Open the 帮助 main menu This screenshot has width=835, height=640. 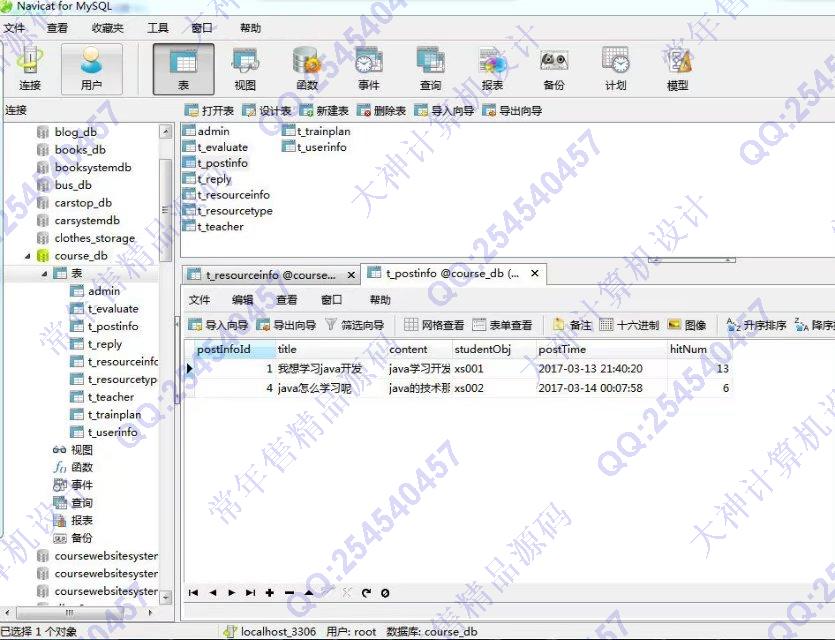250,28
